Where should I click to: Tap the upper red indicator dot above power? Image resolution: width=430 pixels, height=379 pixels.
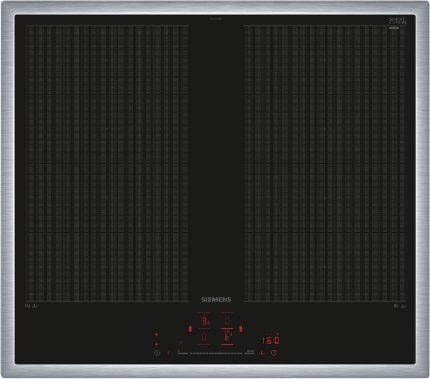coord(156,334)
